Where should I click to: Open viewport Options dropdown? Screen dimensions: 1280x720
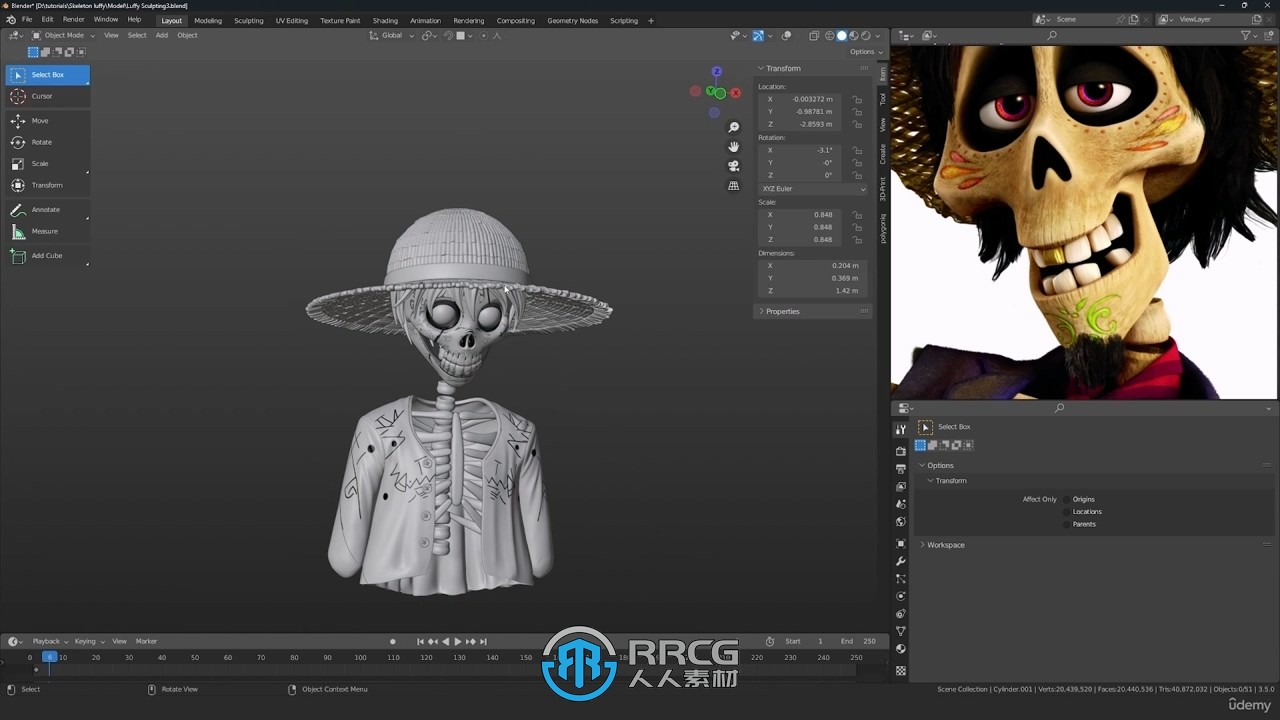tap(865, 52)
